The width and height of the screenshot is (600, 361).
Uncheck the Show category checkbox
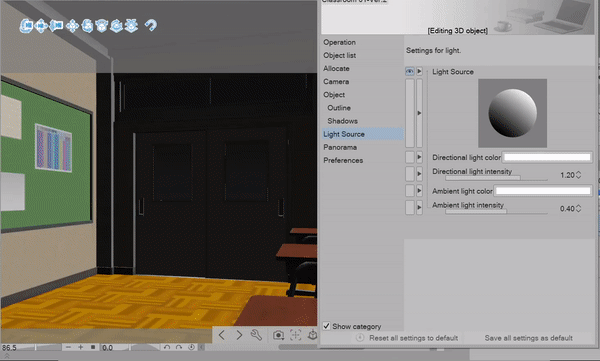click(x=326, y=326)
